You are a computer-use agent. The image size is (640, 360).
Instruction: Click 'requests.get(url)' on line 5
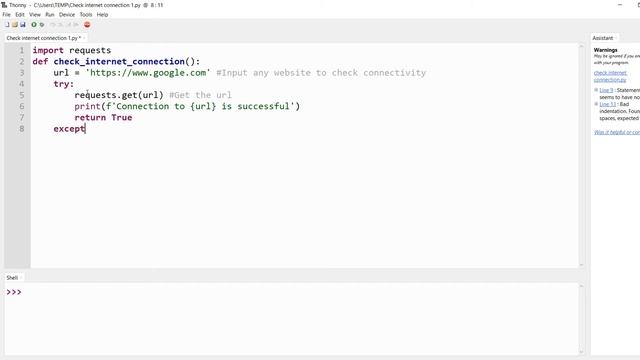pyautogui.click(x=119, y=95)
